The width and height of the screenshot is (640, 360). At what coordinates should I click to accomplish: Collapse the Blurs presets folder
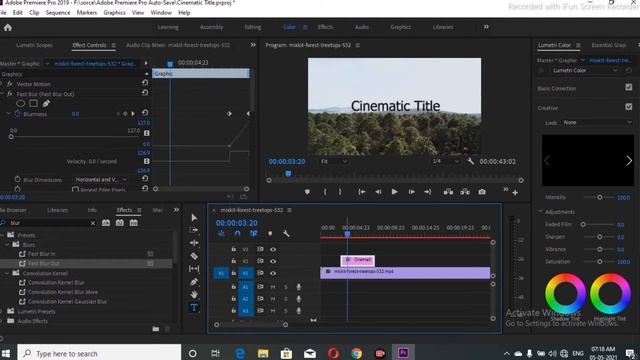pyautogui.click(x=7, y=244)
